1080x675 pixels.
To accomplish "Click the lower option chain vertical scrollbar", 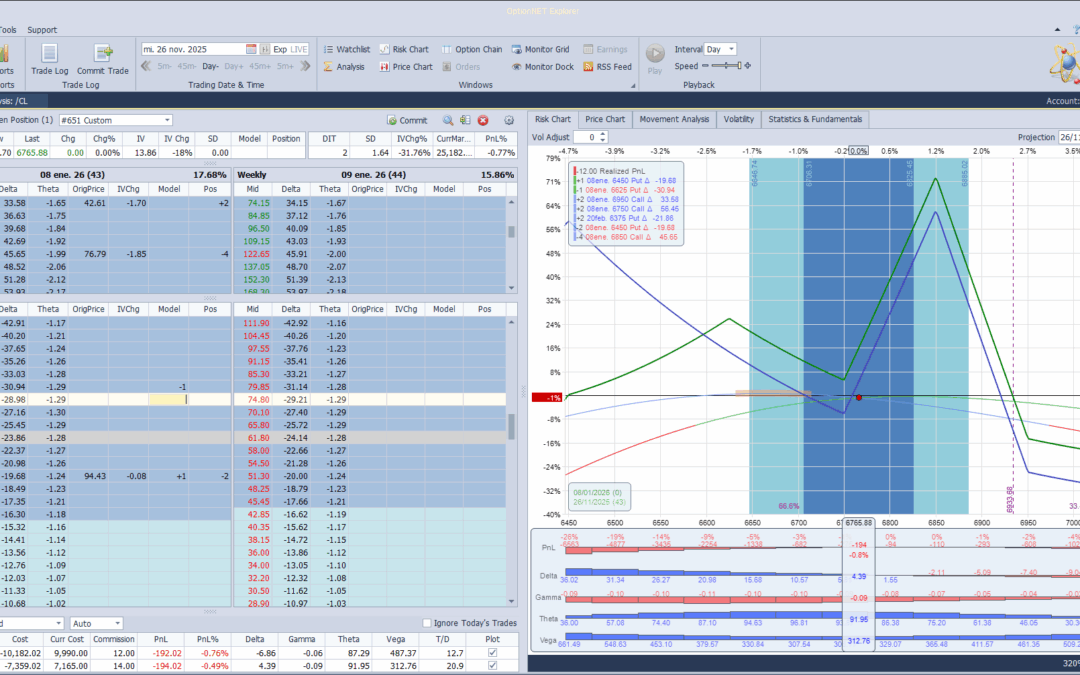I will (x=511, y=461).
